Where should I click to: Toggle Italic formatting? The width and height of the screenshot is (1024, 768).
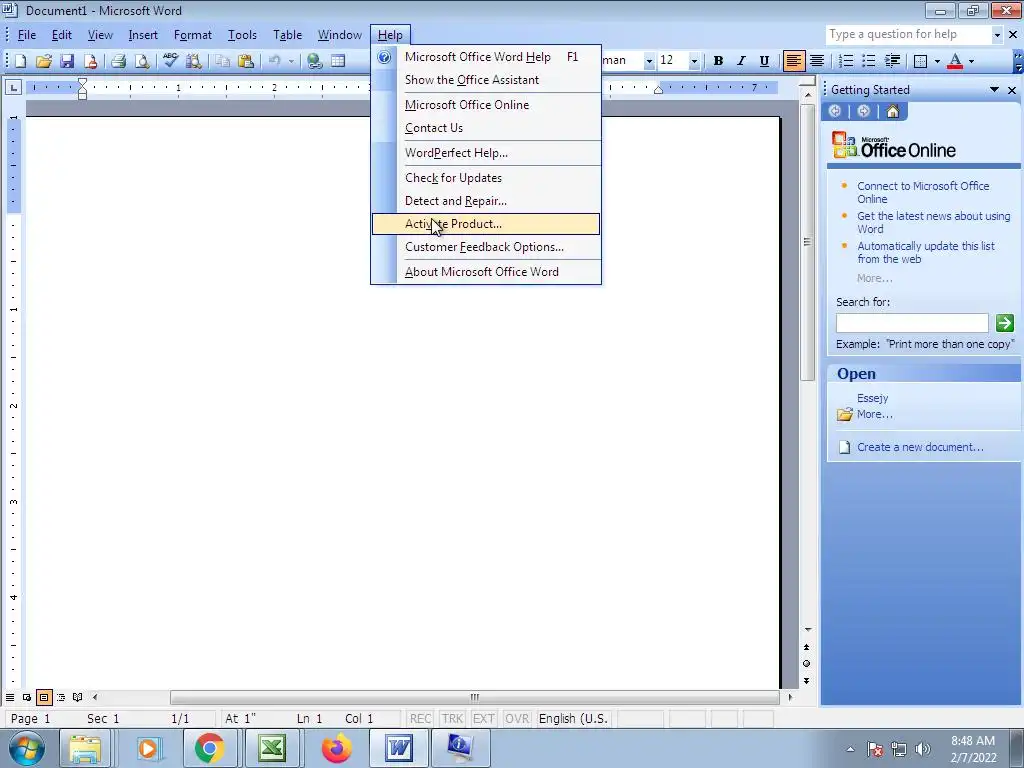pos(741,61)
